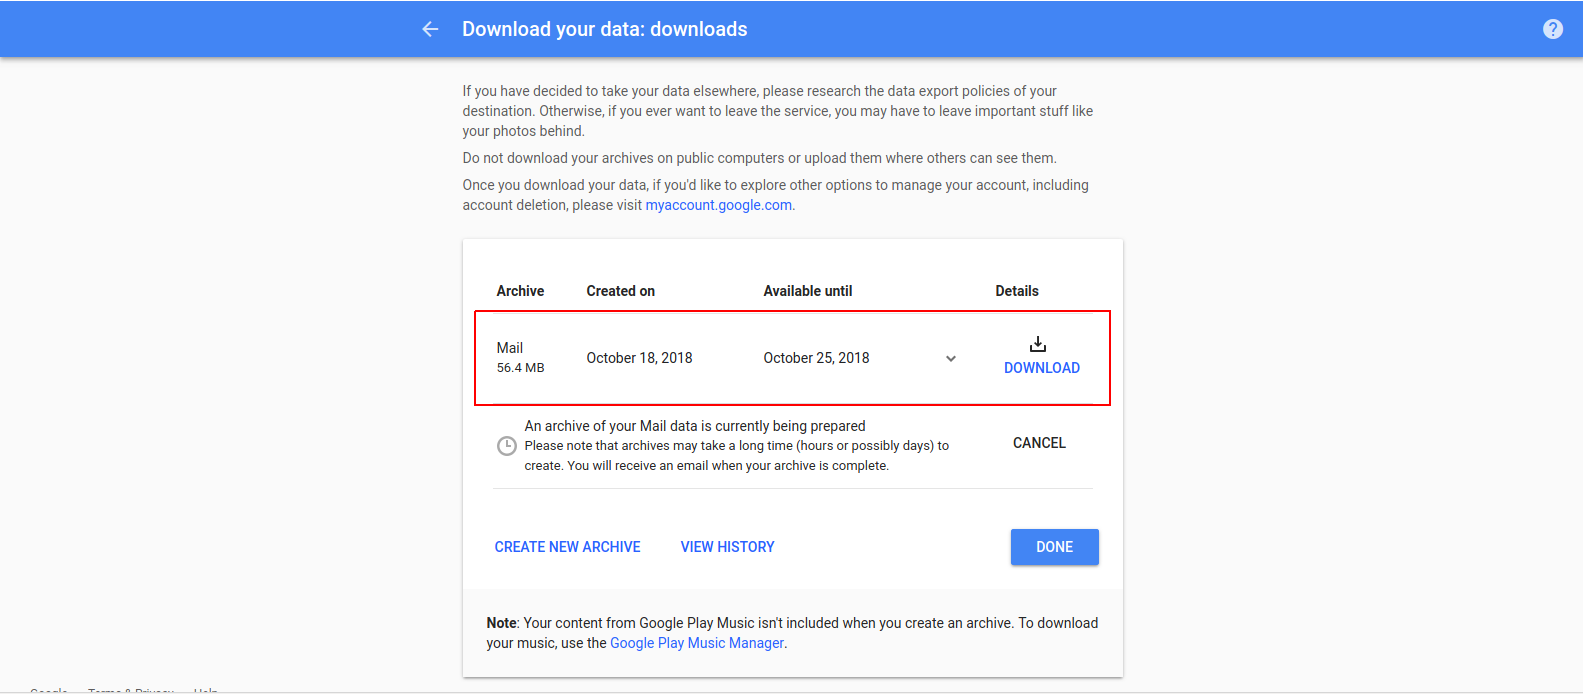Click the Created on column header
1583x694 pixels.
pyautogui.click(x=620, y=291)
